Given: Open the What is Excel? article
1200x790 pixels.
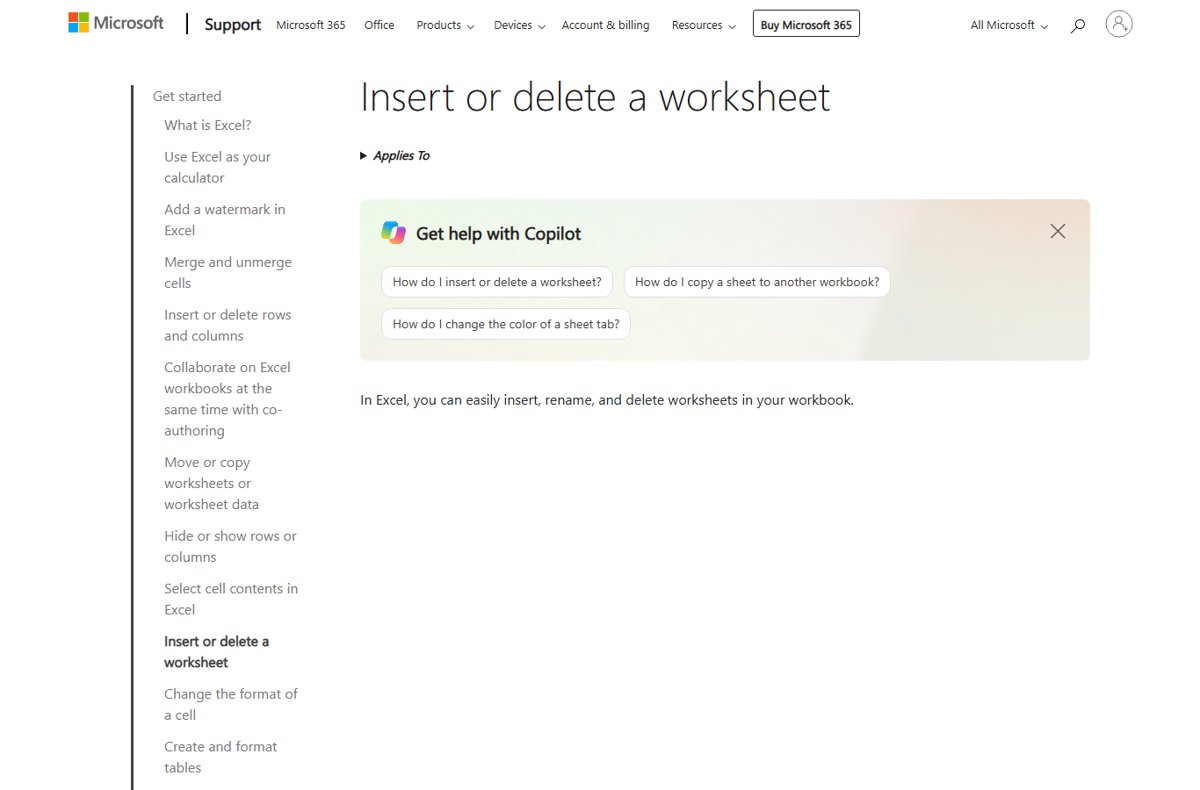Looking at the screenshot, I should [208, 125].
